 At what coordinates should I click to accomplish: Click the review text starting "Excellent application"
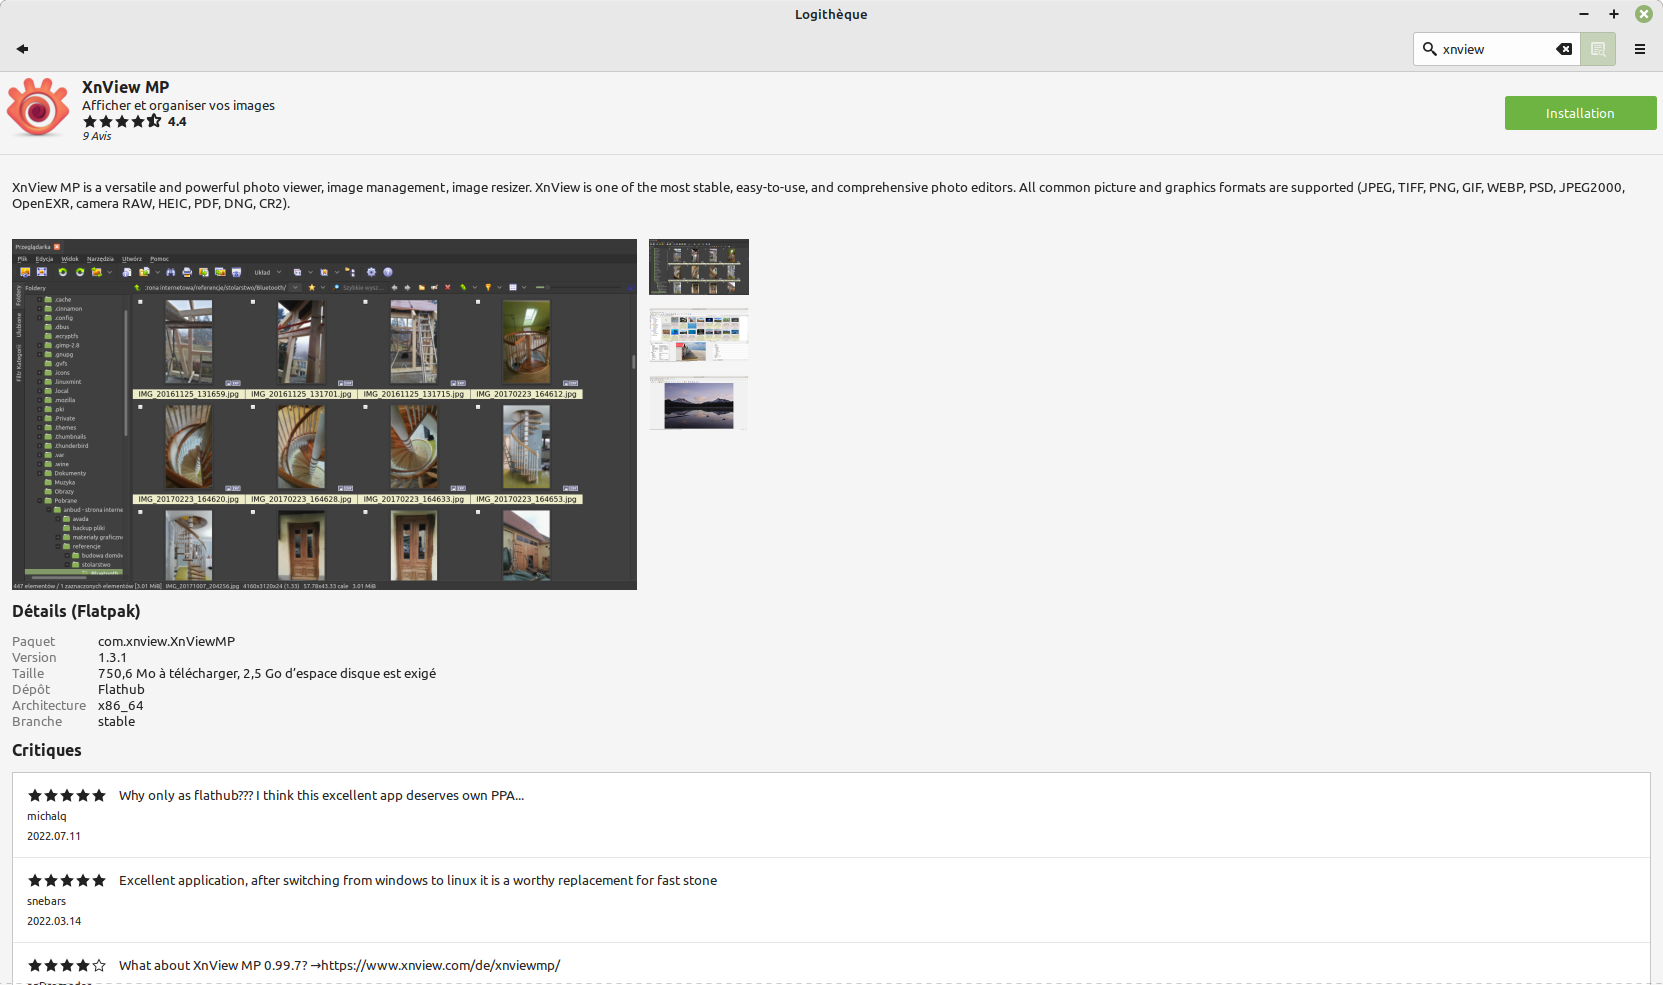[418, 880]
